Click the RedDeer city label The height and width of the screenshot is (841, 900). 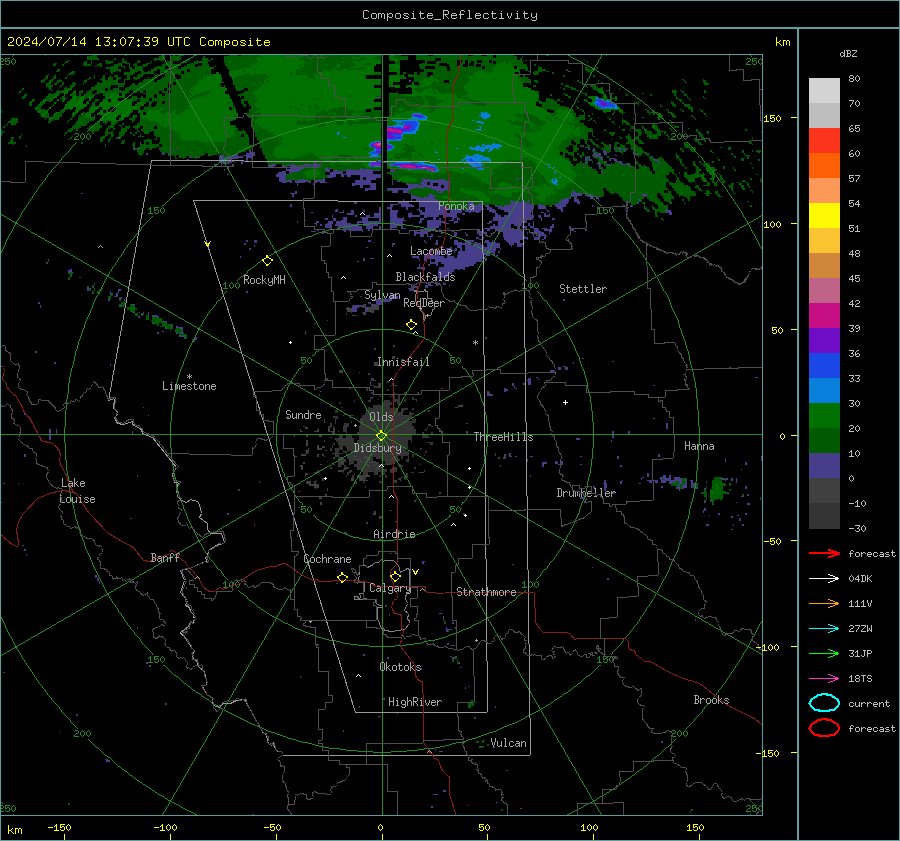coord(424,303)
